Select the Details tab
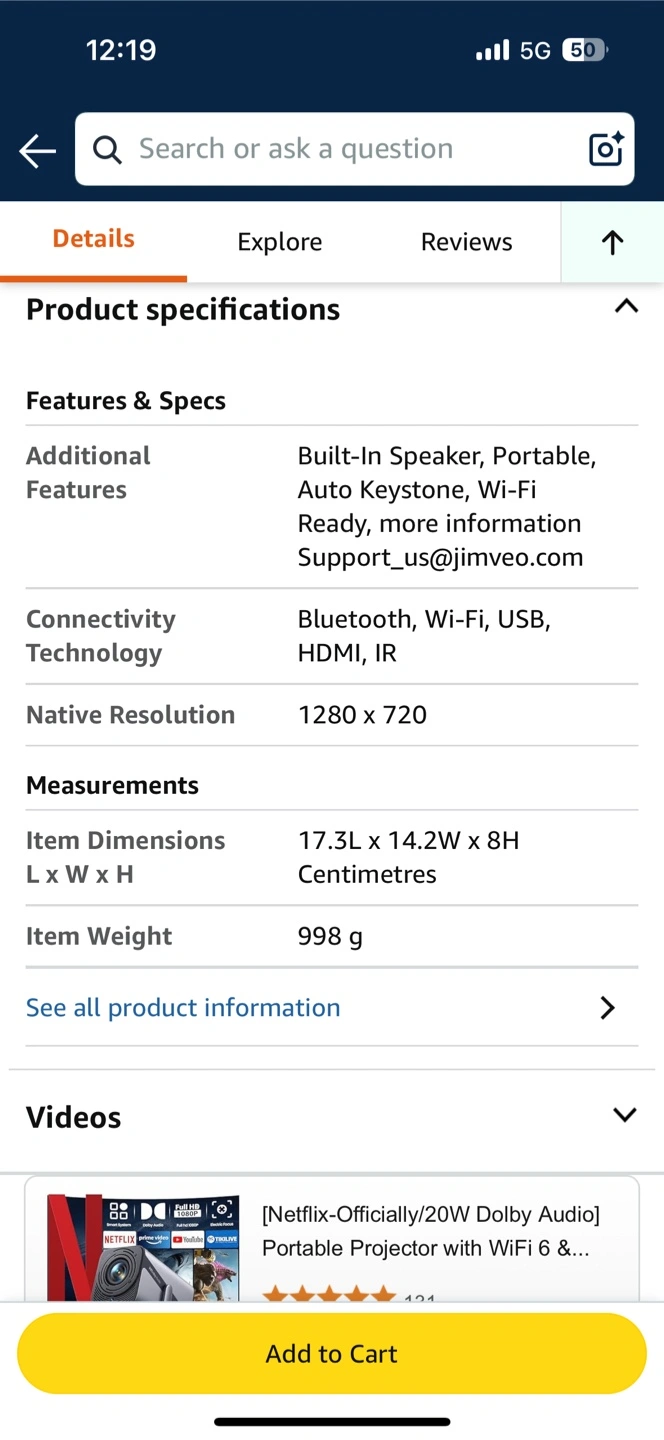This screenshot has height=1440, width=664. 93,239
